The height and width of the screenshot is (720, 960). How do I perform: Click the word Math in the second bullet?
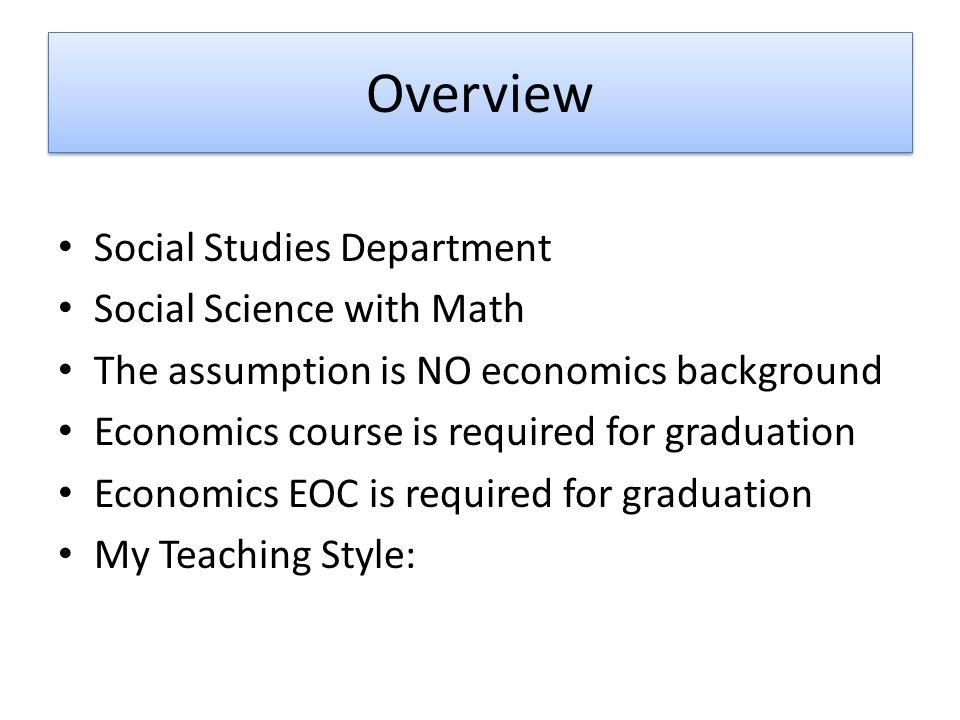pyautogui.click(x=478, y=308)
